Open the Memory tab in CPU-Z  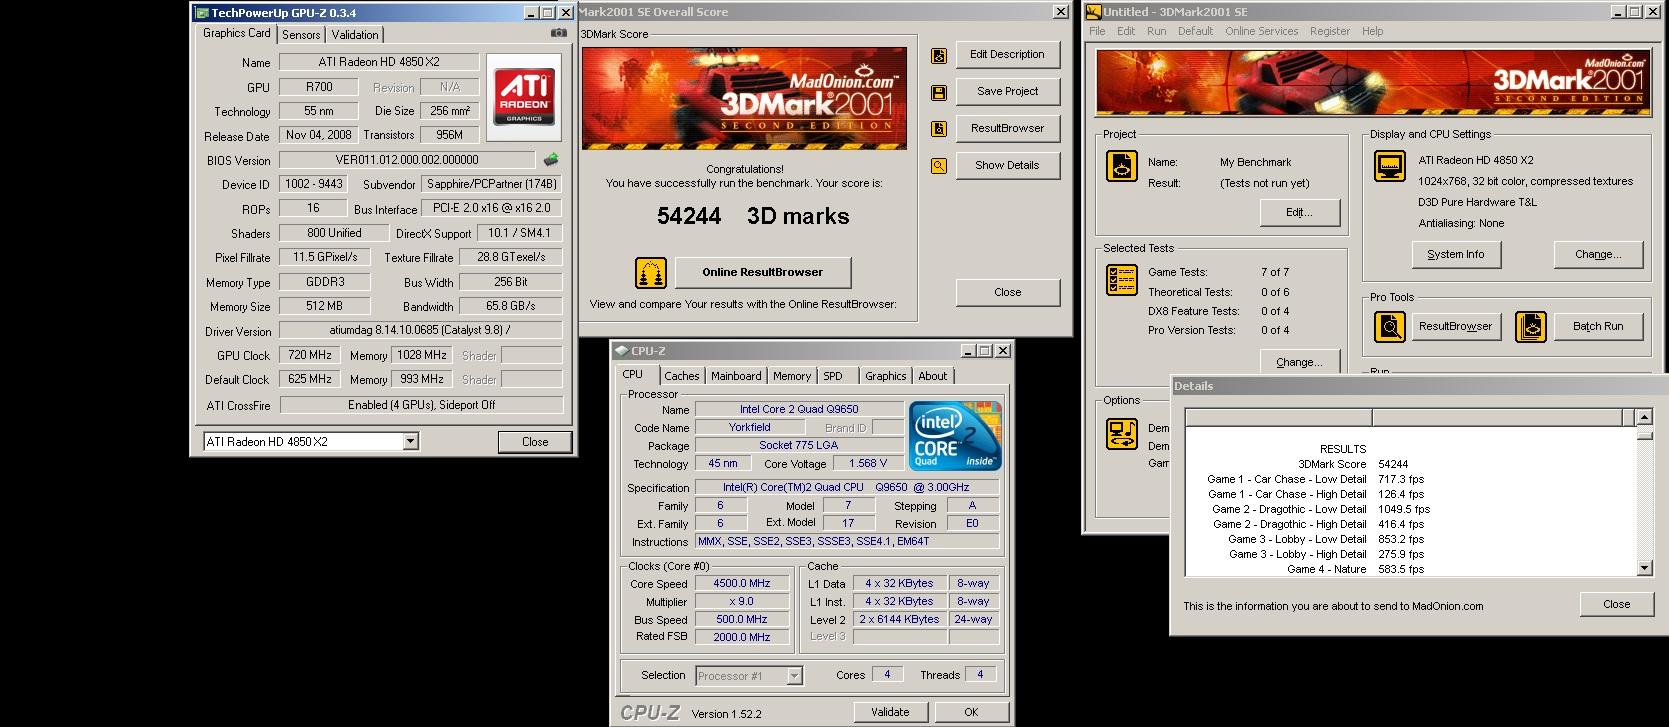792,376
